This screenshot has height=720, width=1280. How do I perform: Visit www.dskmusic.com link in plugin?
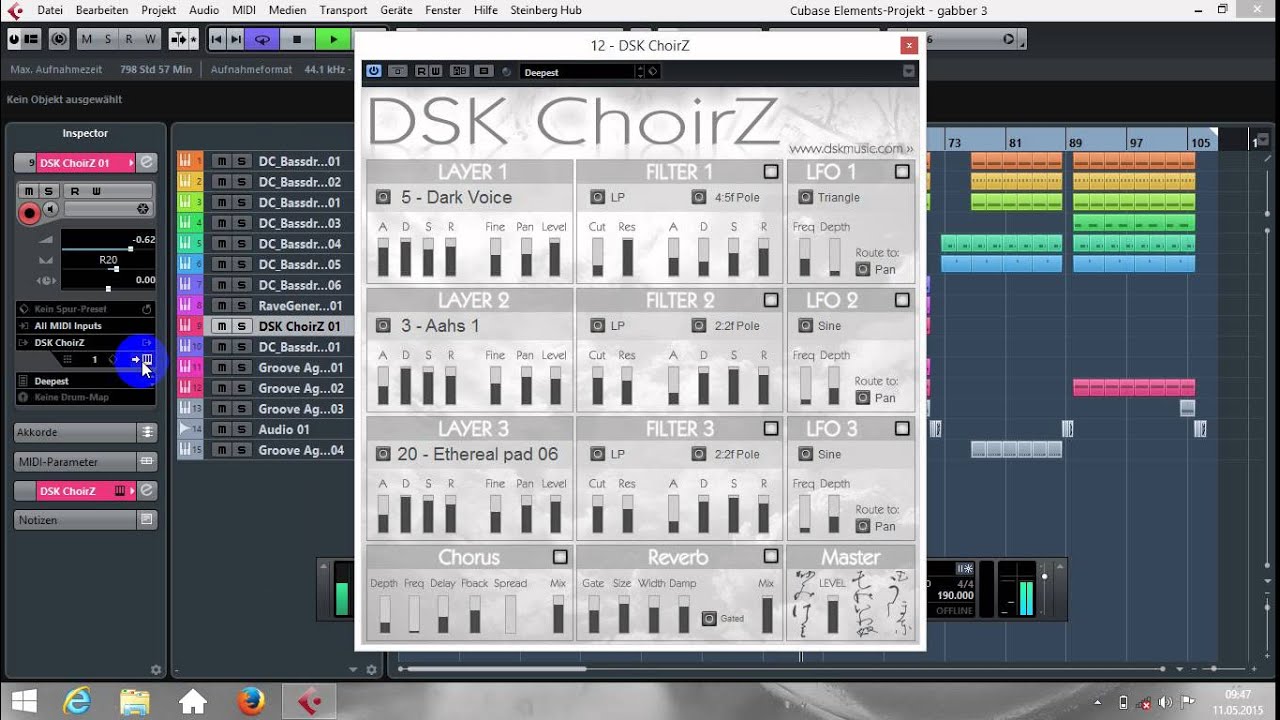851,149
